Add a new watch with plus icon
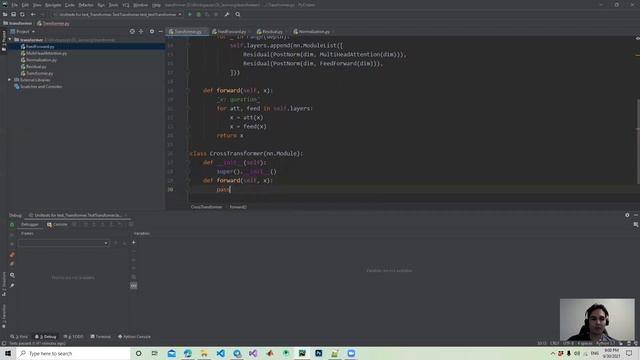Image resolution: width=640 pixels, height=360 pixels. tap(133, 242)
